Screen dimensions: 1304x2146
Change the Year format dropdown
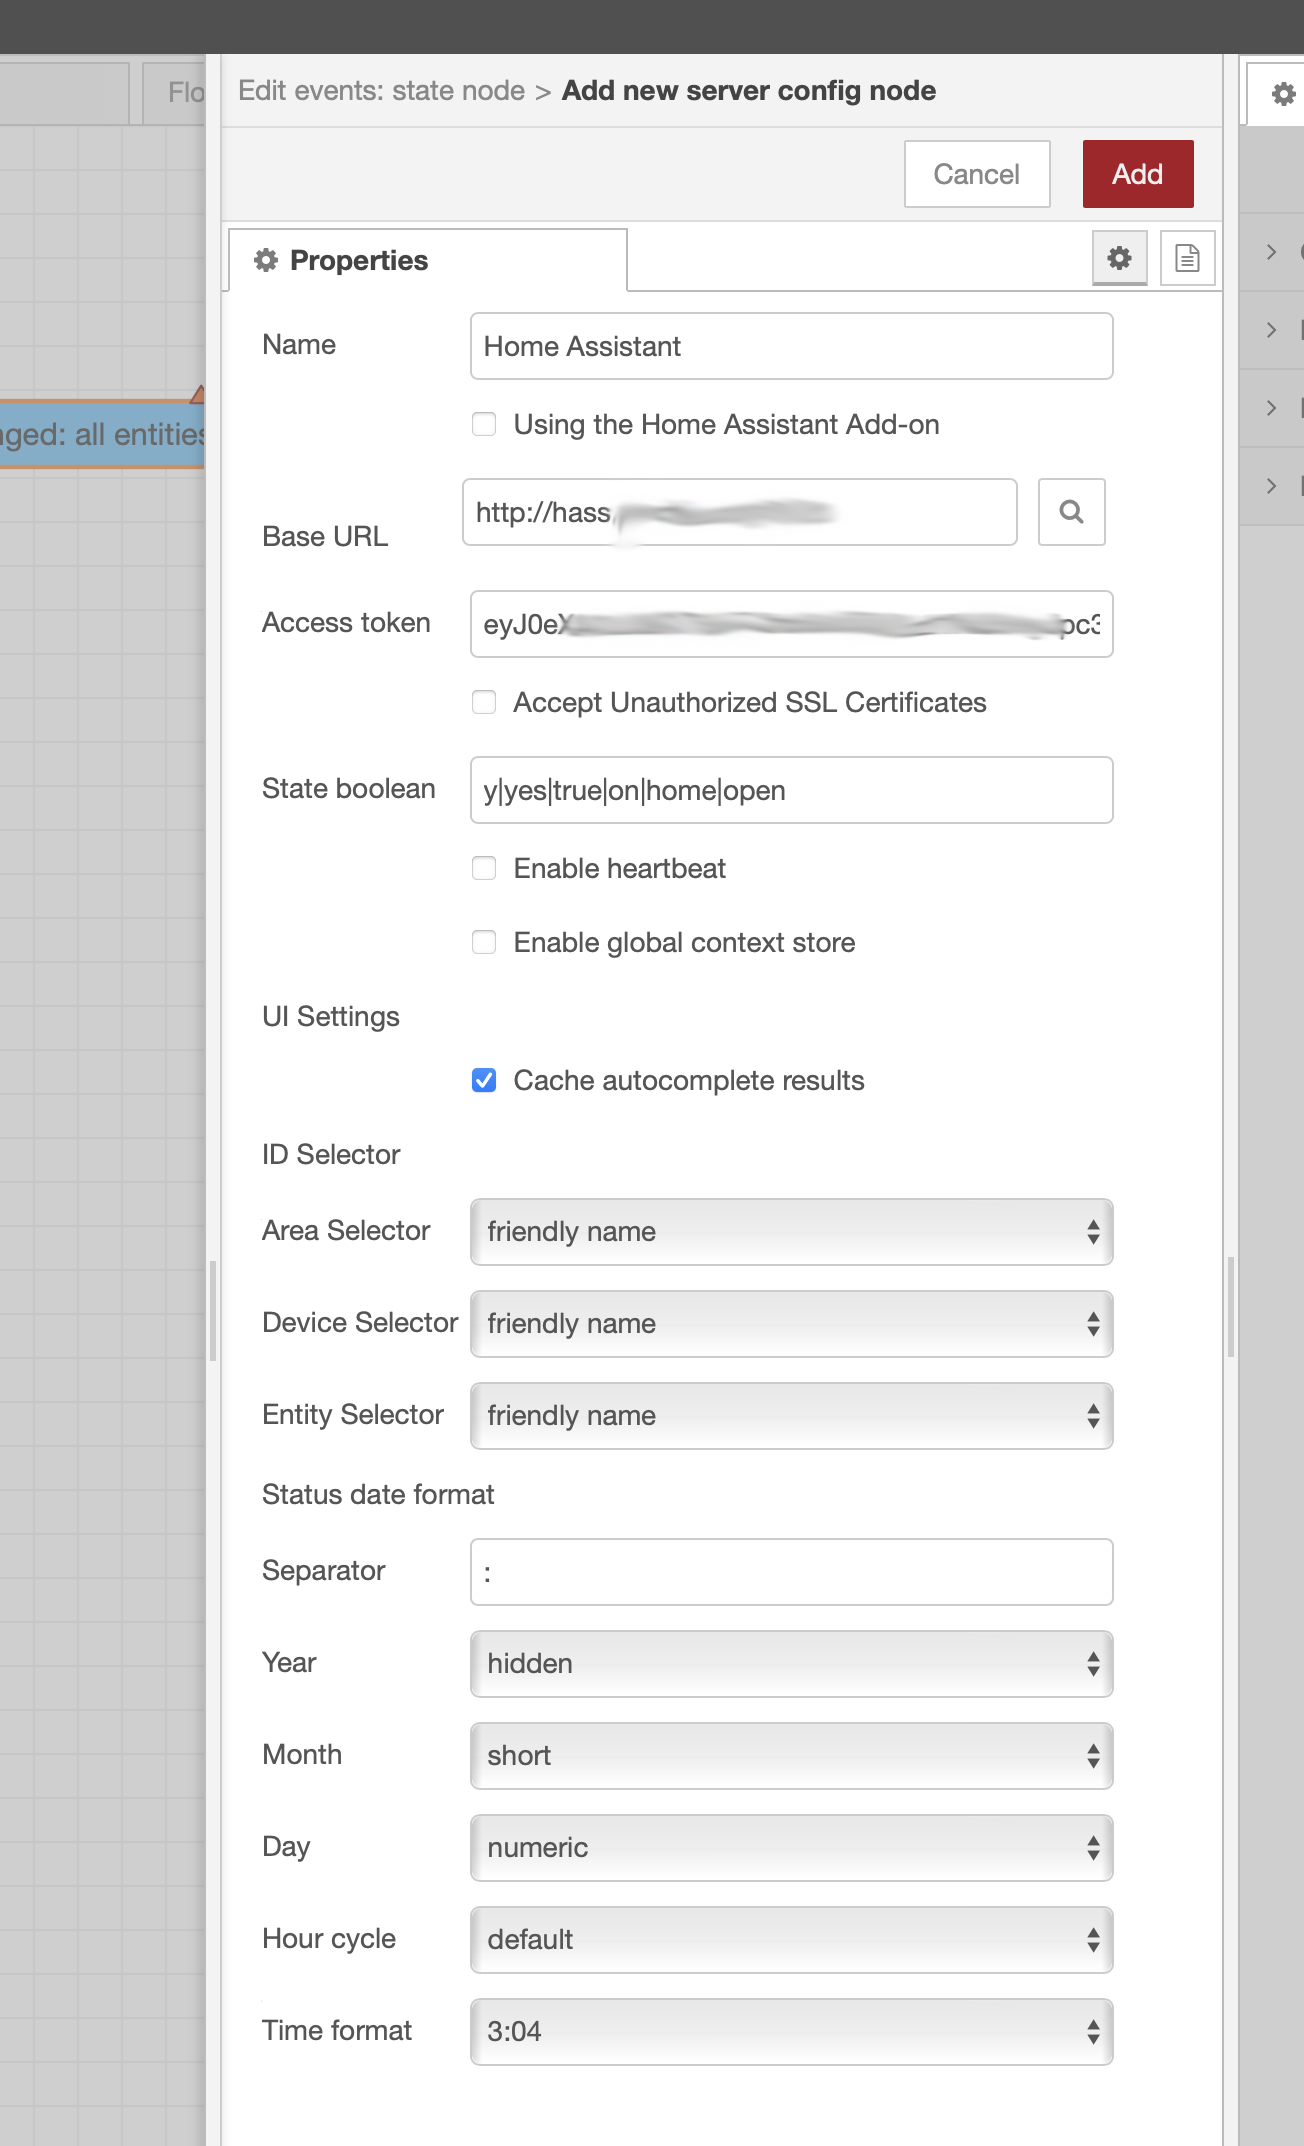pos(791,1664)
